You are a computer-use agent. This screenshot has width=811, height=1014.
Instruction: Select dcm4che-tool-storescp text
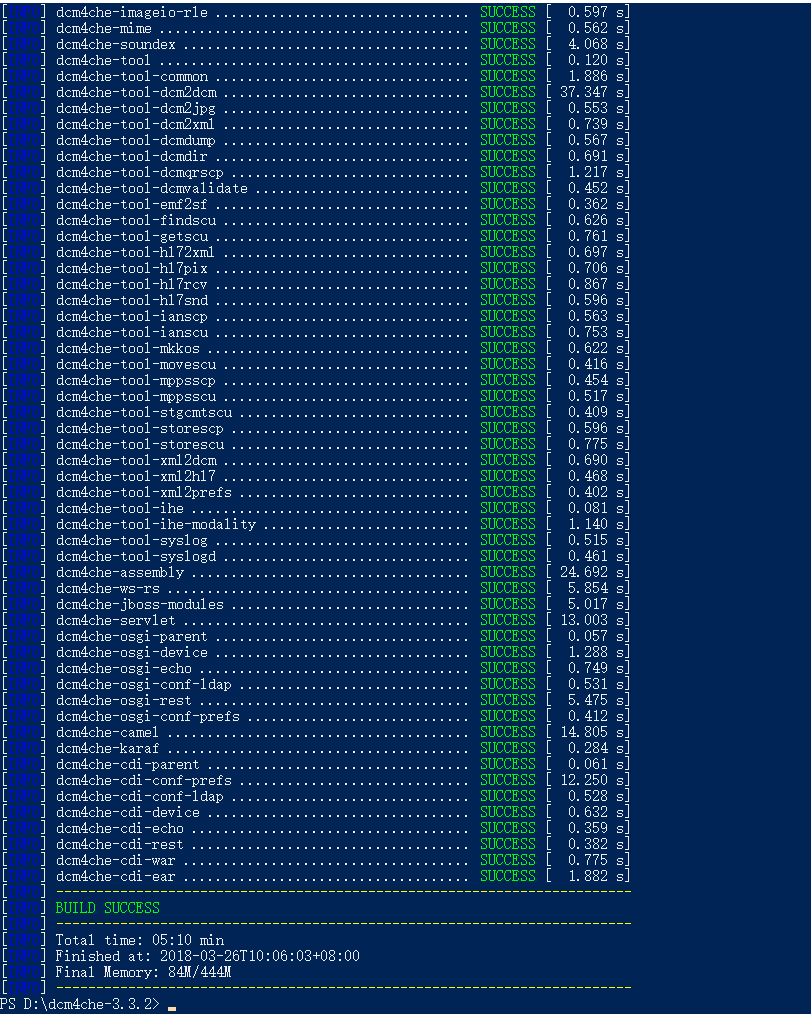140,429
